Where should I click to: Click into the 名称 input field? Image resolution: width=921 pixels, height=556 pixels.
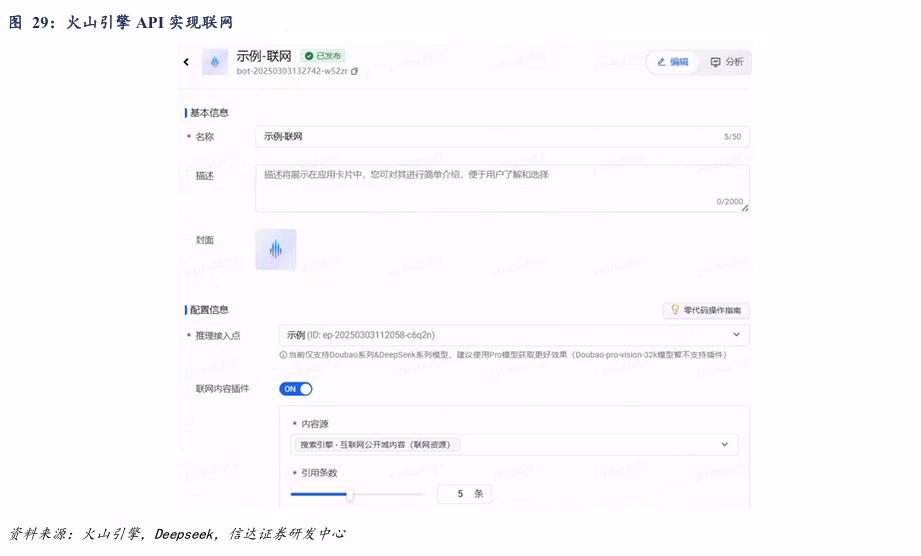490,137
